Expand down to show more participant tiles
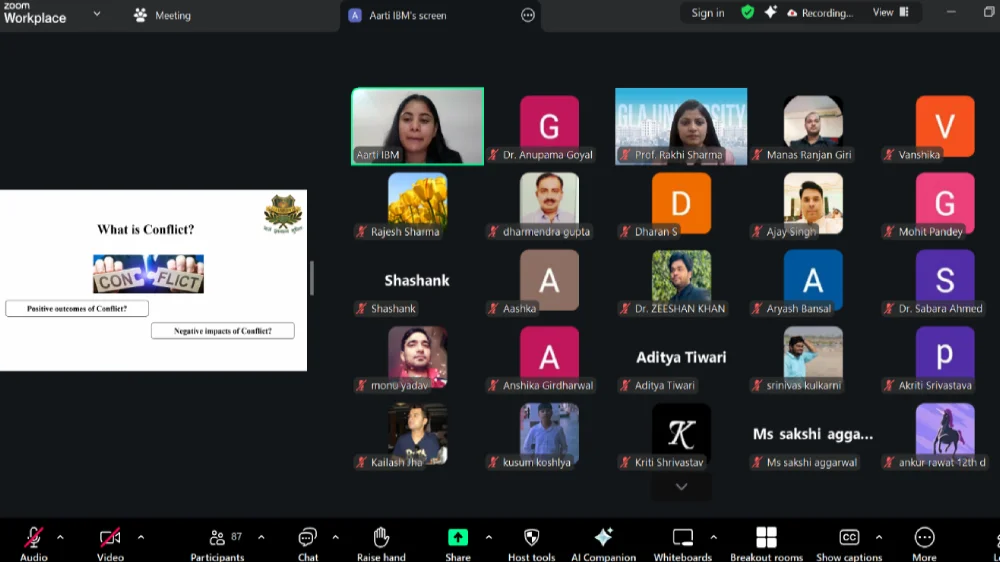 click(x=681, y=487)
